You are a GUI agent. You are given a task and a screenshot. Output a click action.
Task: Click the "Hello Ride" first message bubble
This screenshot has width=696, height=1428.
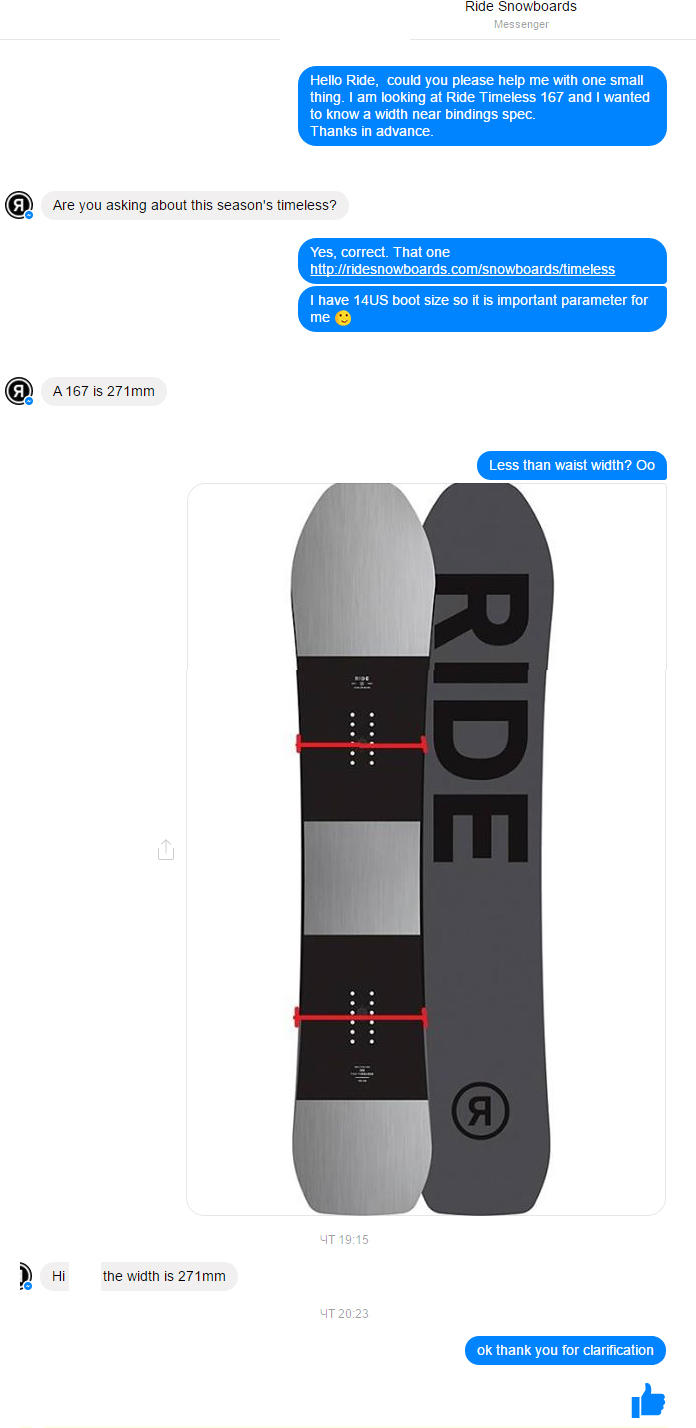tap(482, 106)
